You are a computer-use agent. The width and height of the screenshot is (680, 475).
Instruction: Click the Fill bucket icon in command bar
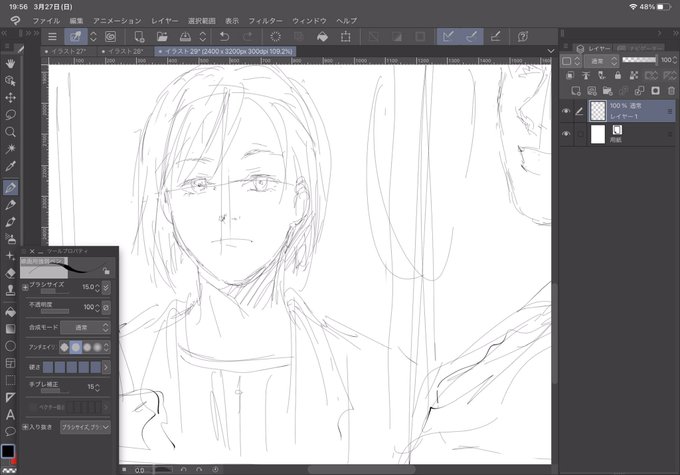coord(322,36)
